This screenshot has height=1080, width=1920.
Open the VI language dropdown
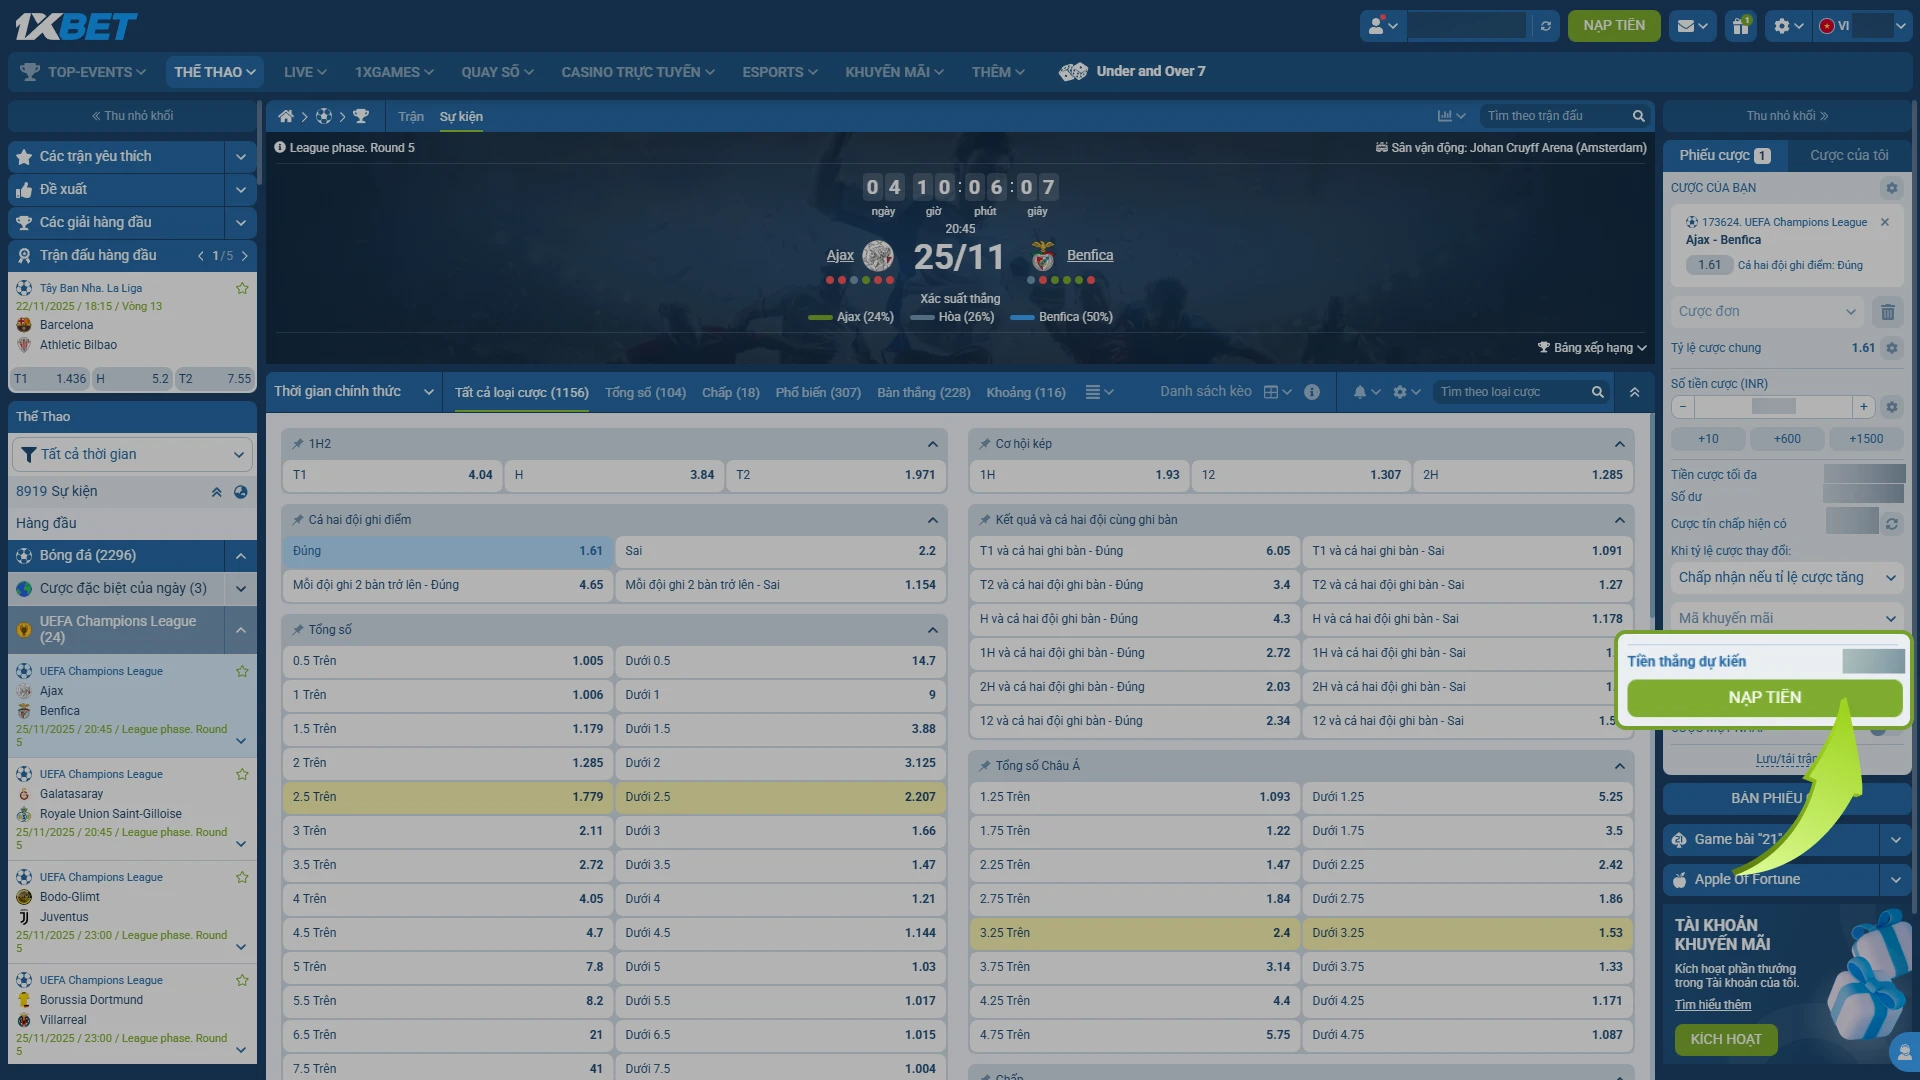tap(1864, 26)
